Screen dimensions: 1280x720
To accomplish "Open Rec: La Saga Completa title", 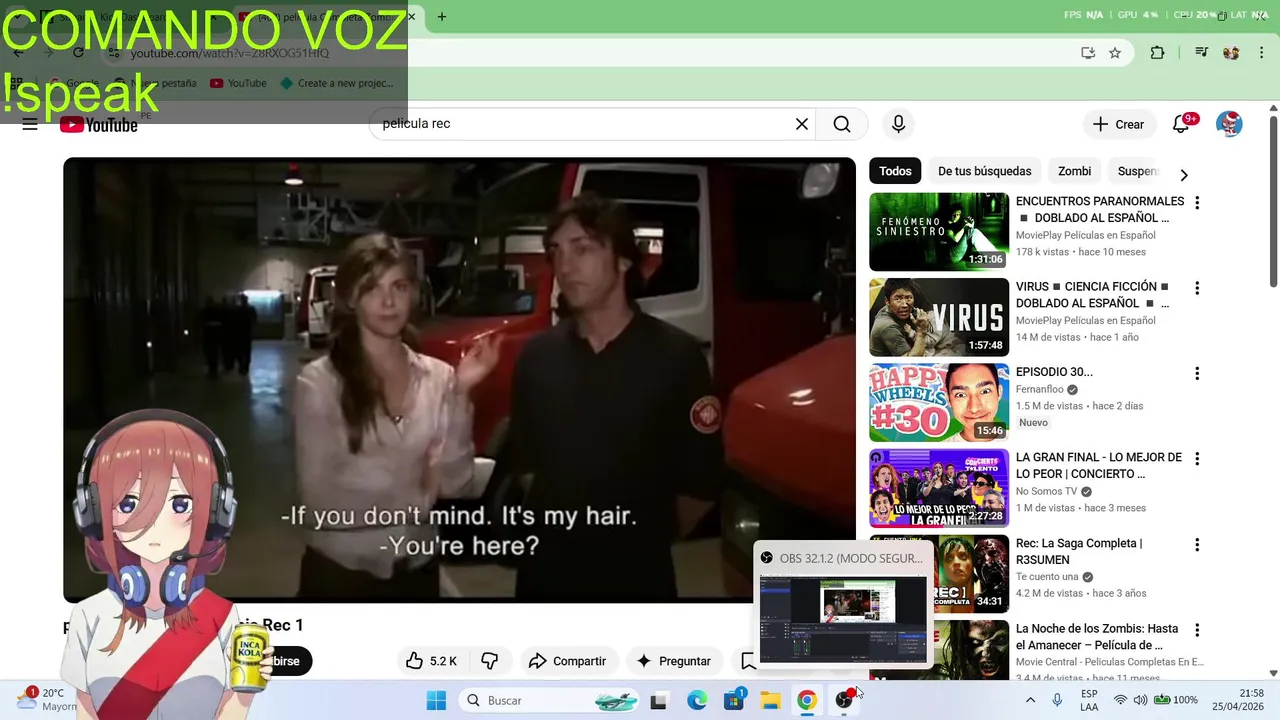I will (x=1079, y=551).
